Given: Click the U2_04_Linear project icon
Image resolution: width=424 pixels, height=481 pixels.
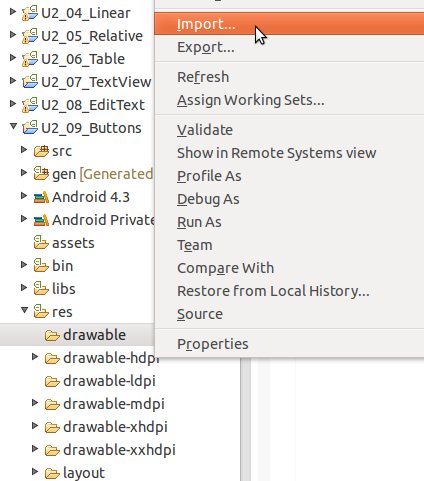Looking at the screenshot, I should (x=30, y=13).
